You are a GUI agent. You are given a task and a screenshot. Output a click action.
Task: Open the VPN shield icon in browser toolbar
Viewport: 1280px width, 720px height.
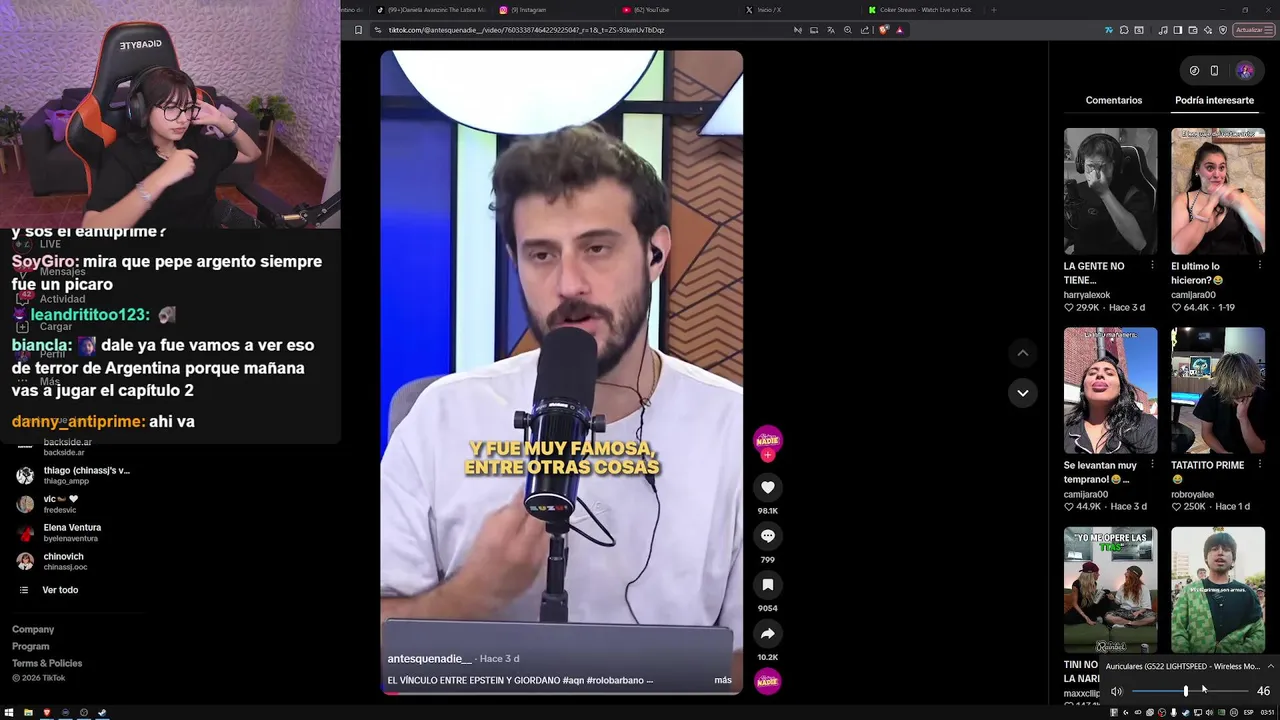(x=1223, y=30)
